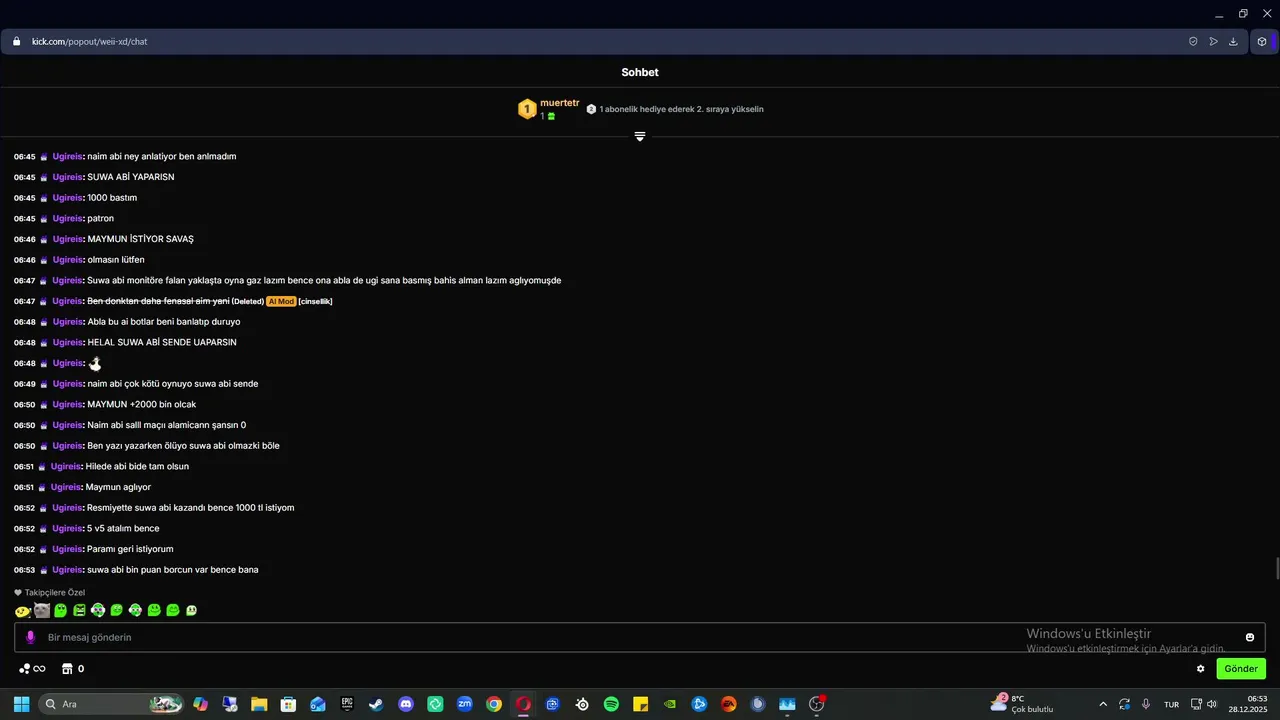Screen dimensions: 1280x720
Task: Click Ugireis username on 'patron' message
Action: pyautogui.click(x=68, y=218)
